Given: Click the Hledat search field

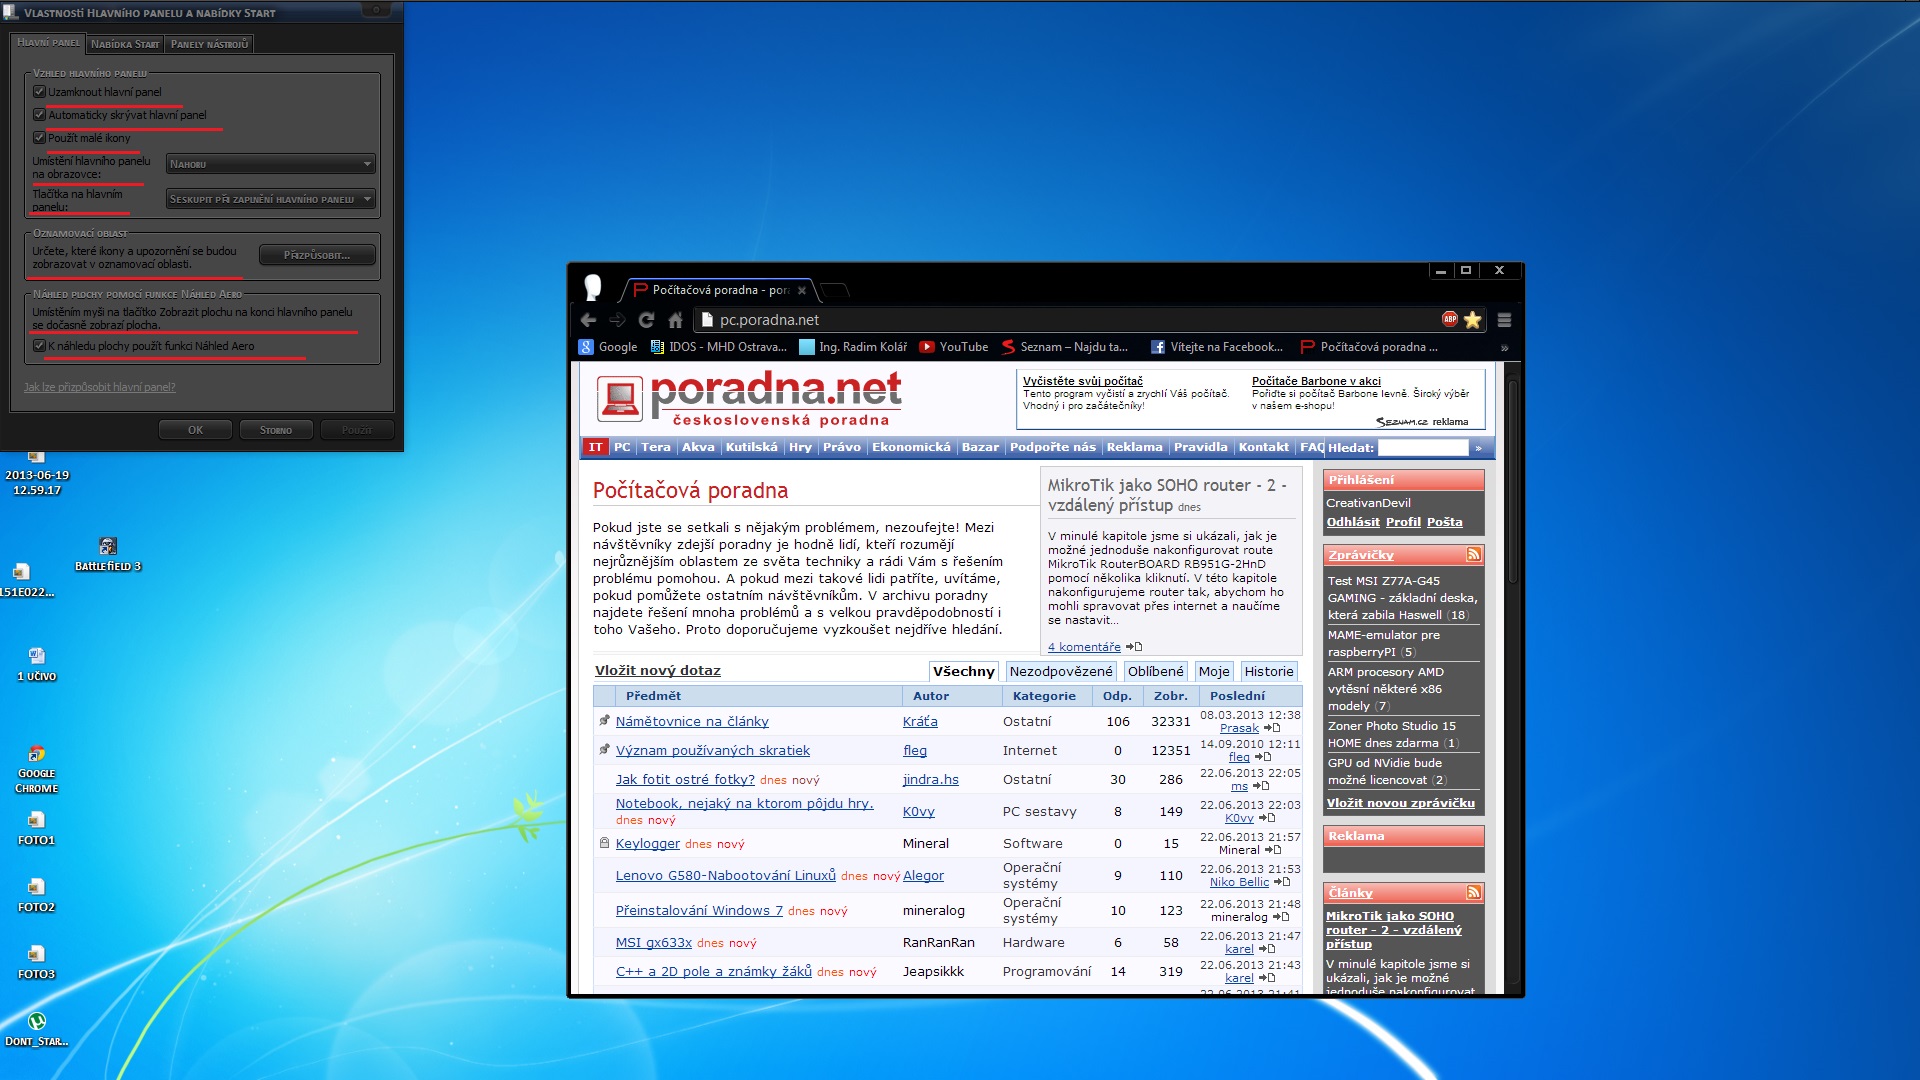Looking at the screenshot, I should coord(1422,448).
